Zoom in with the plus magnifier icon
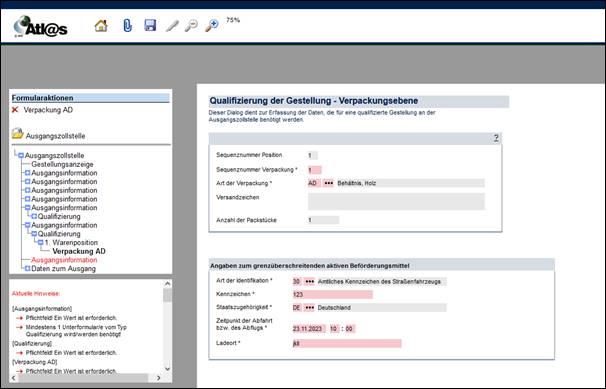 click(211, 25)
